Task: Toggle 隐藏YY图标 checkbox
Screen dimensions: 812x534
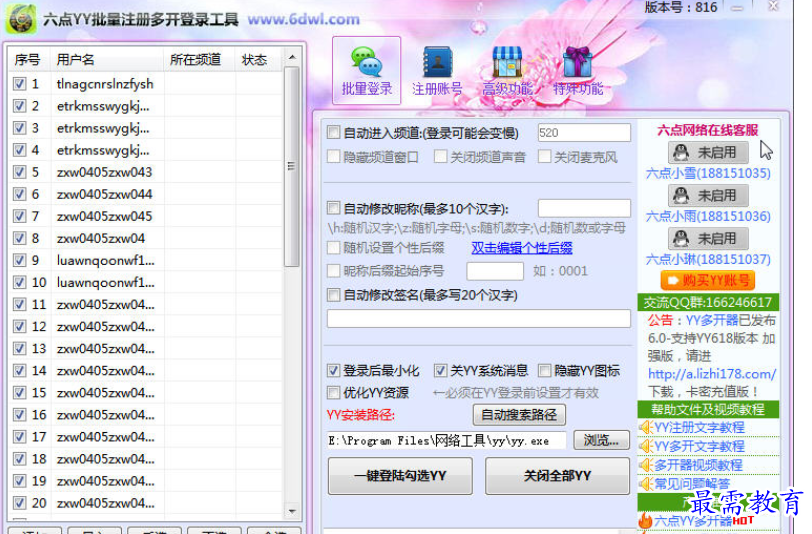Action: click(x=544, y=370)
